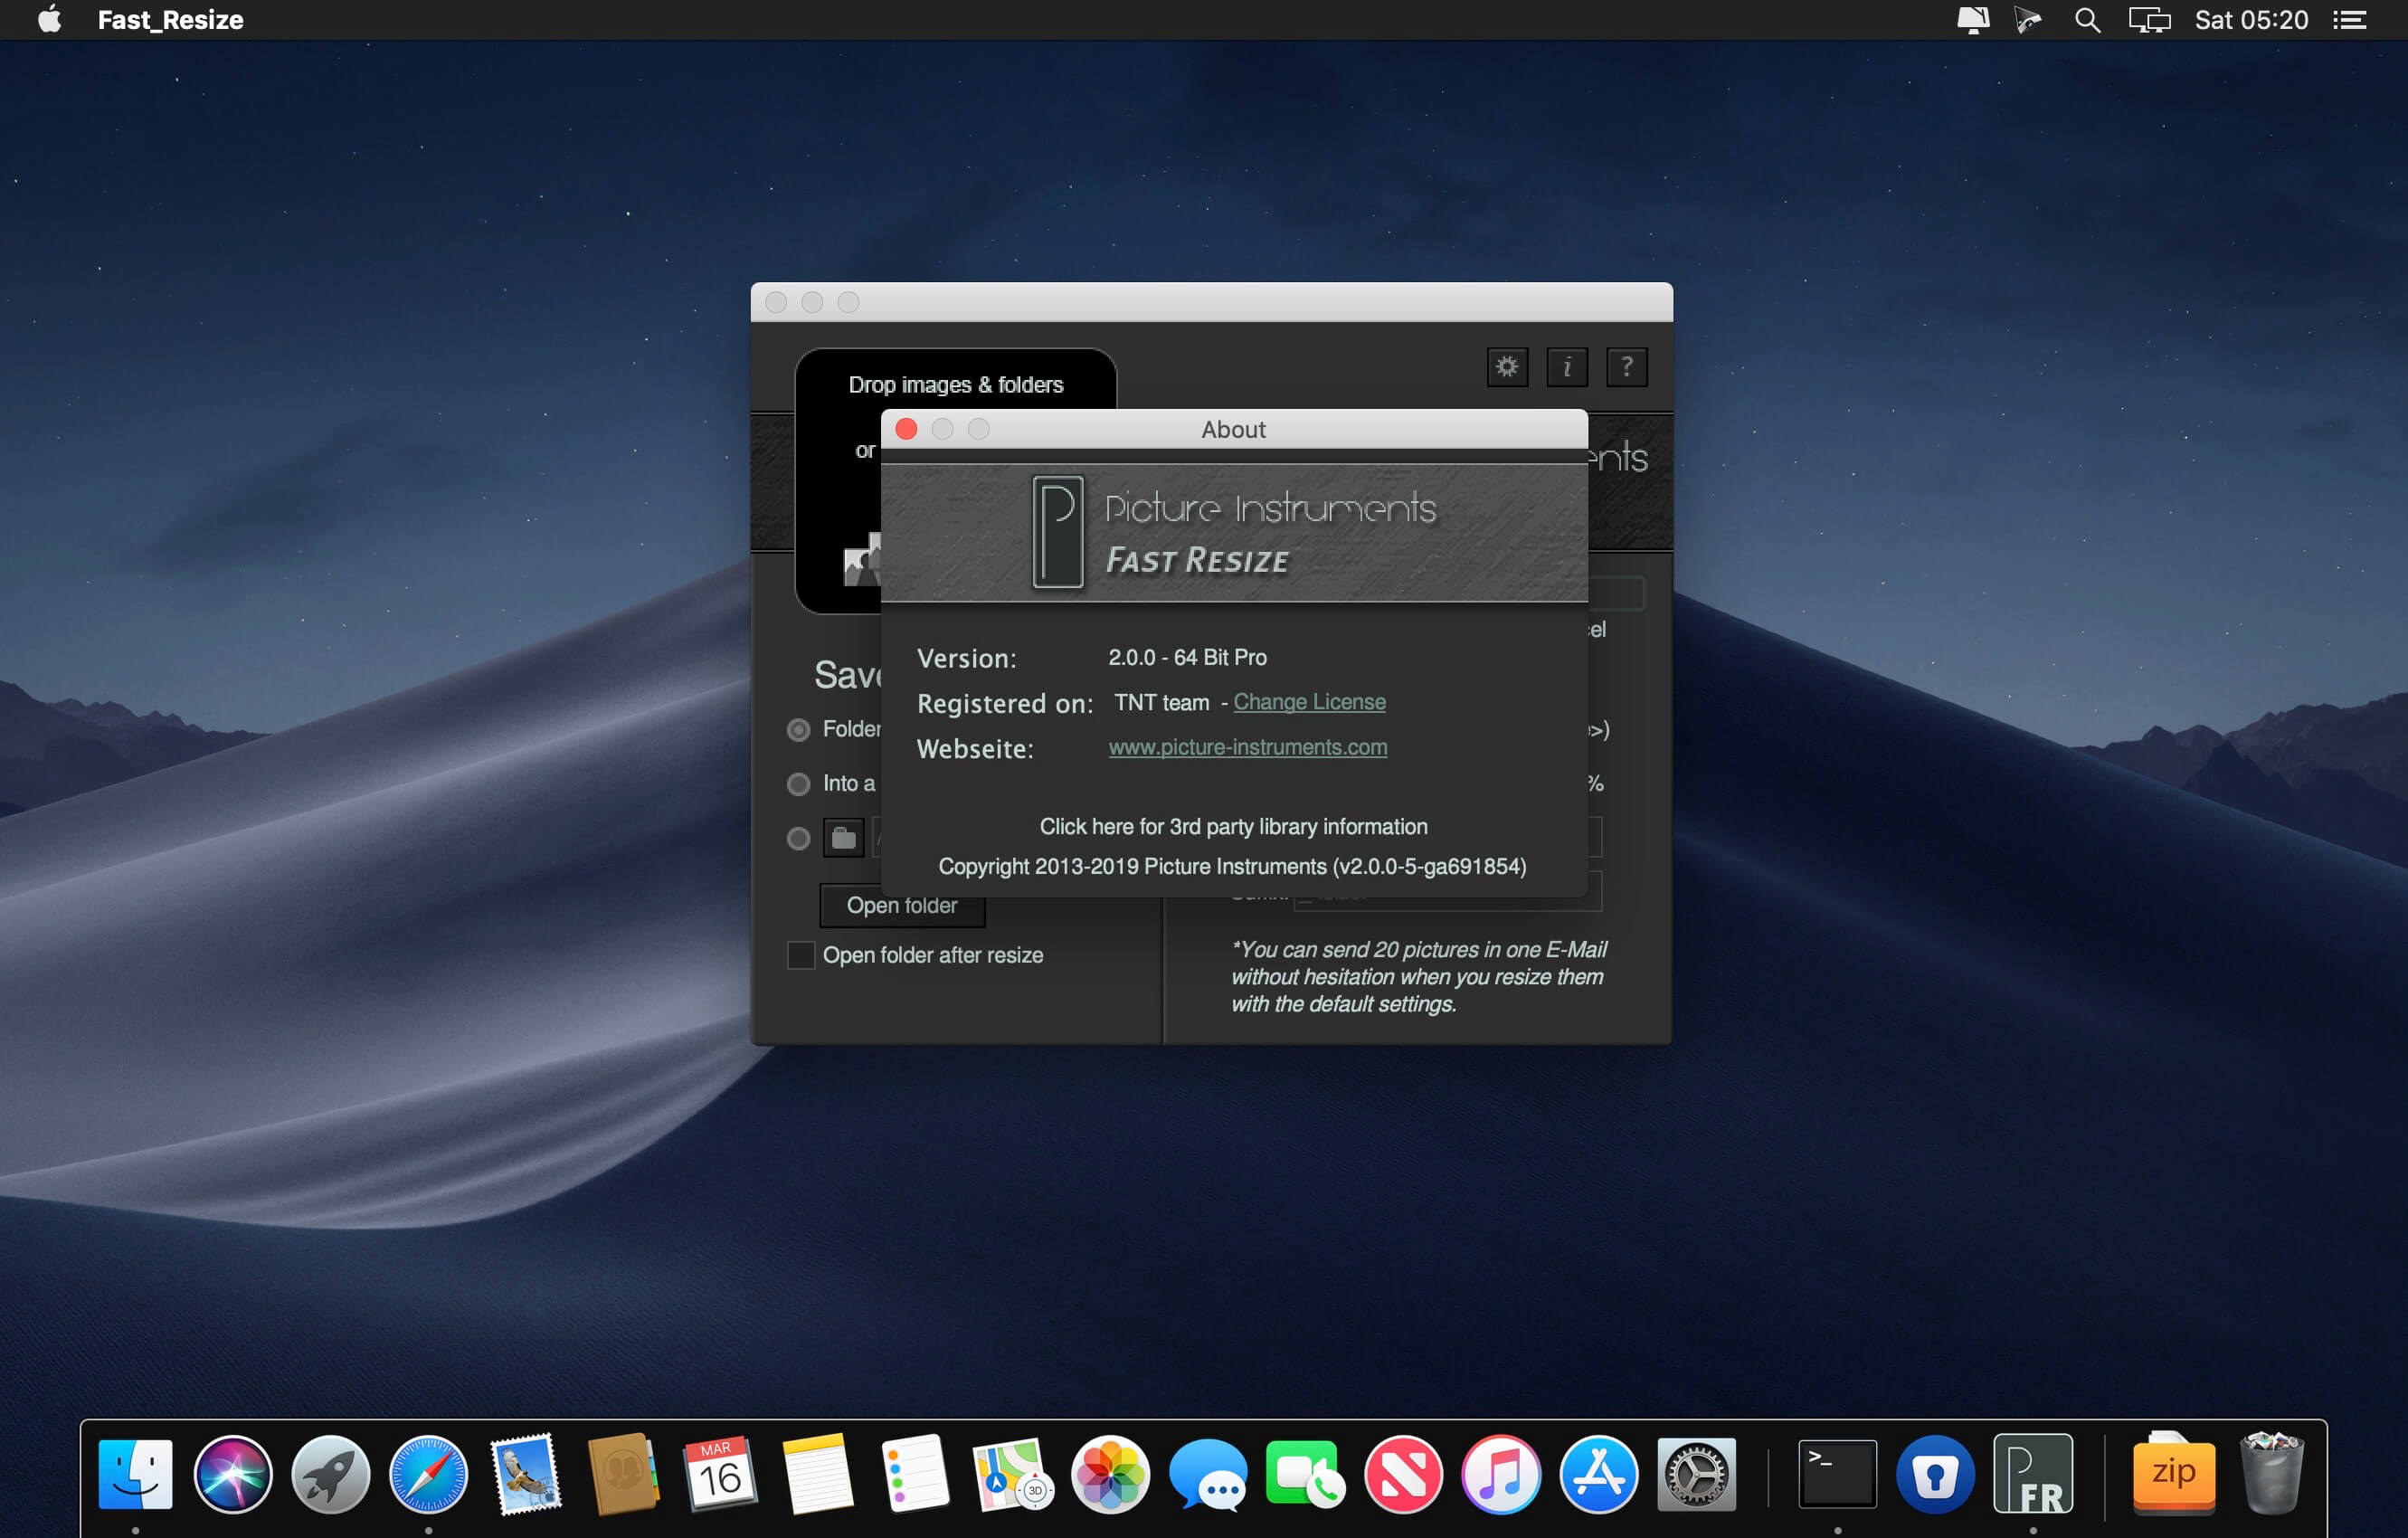Open the Fast_Resize application menu

[171, 20]
